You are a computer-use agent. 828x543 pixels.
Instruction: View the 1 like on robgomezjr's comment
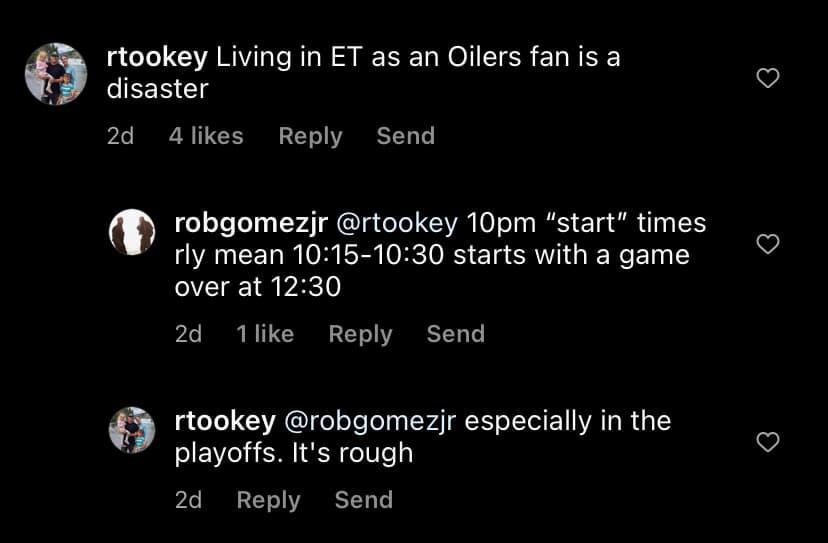point(265,334)
